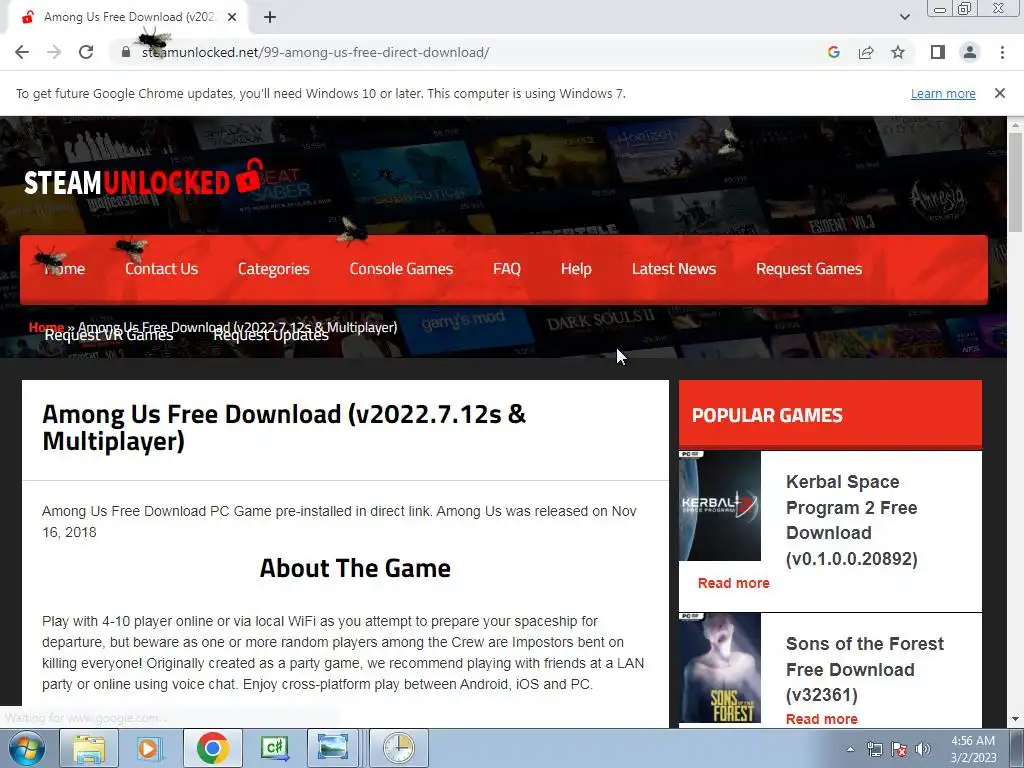Open Windows Media Player taskbar icon
Image resolution: width=1024 pixels, height=768 pixels.
pos(149,748)
